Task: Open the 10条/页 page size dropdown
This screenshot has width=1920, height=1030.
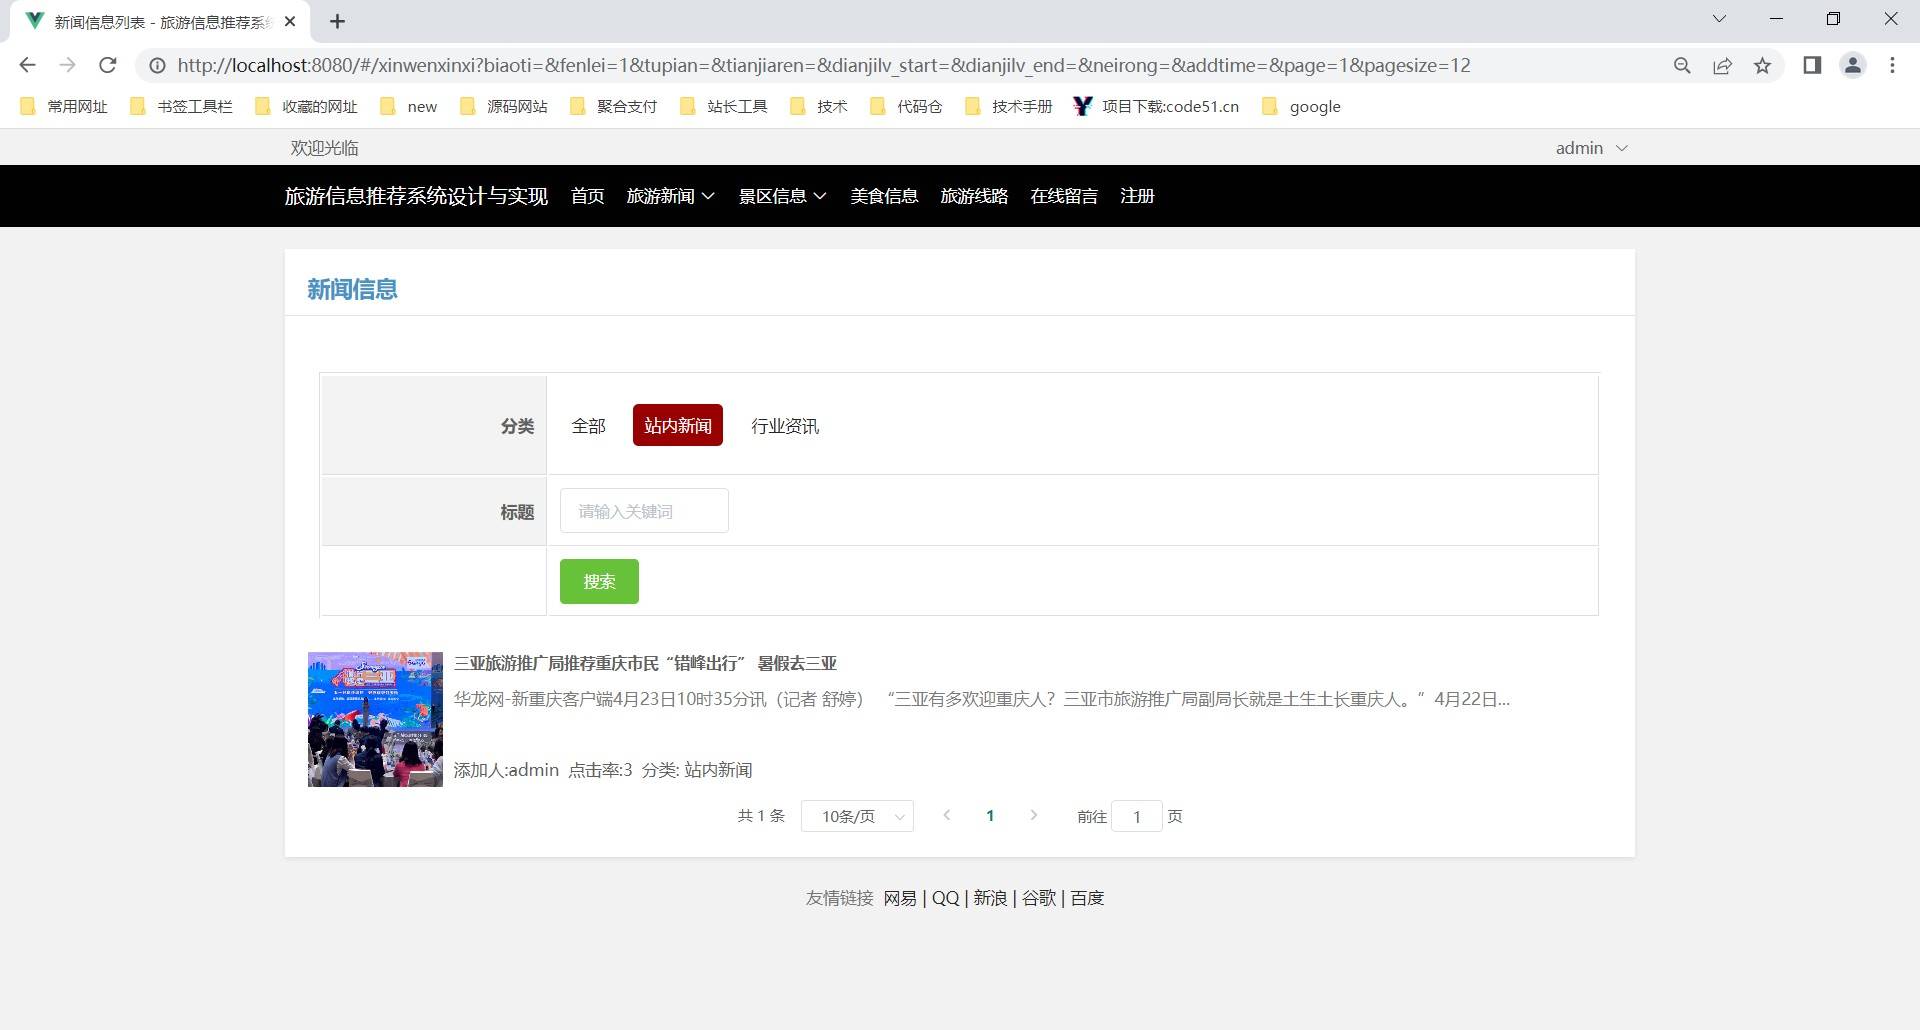Action: pos(857,816)
